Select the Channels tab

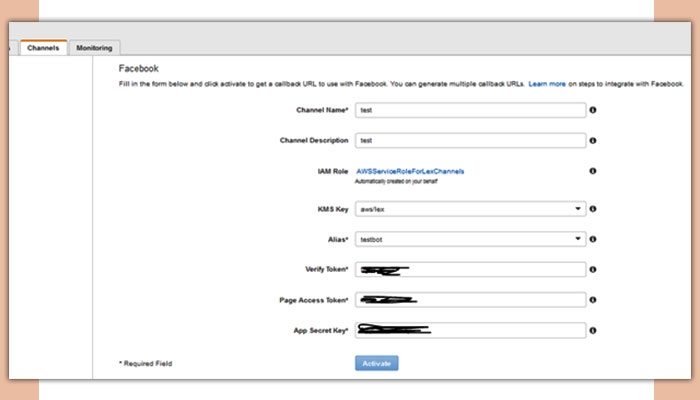coord(43,48)
